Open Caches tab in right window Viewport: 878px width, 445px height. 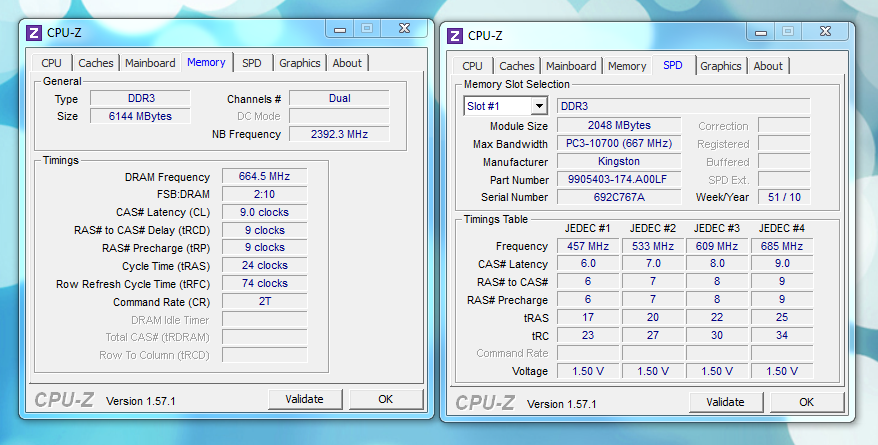[516, 66]
